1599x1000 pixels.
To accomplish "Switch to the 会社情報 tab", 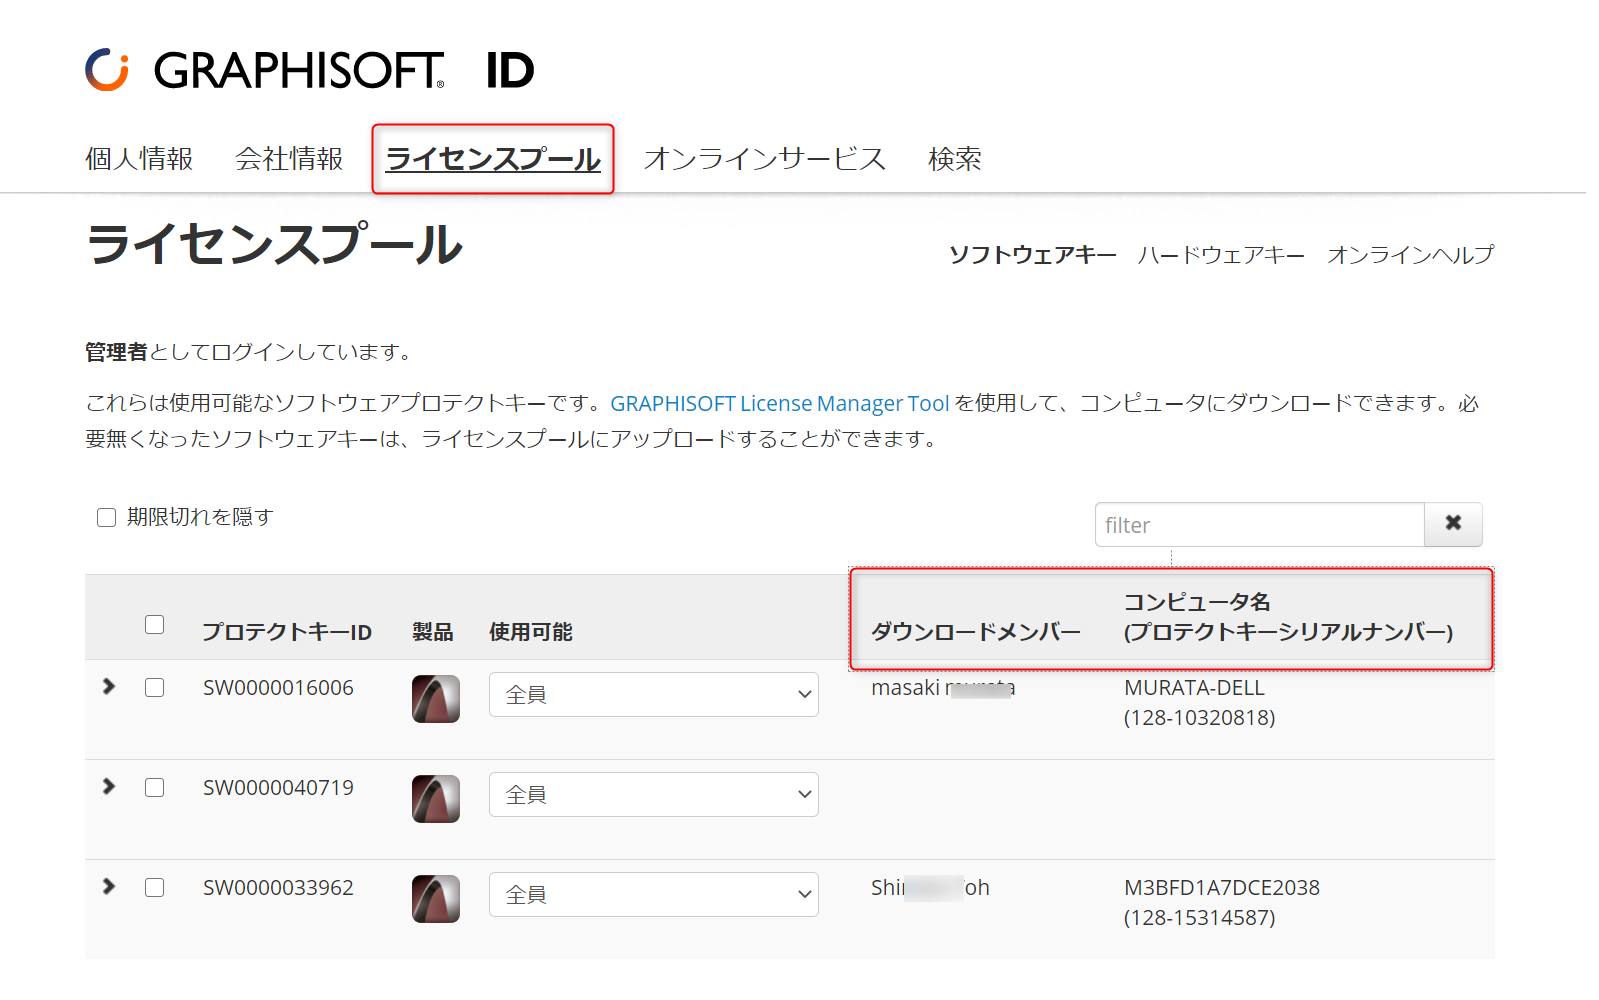I will coord(289,159).
